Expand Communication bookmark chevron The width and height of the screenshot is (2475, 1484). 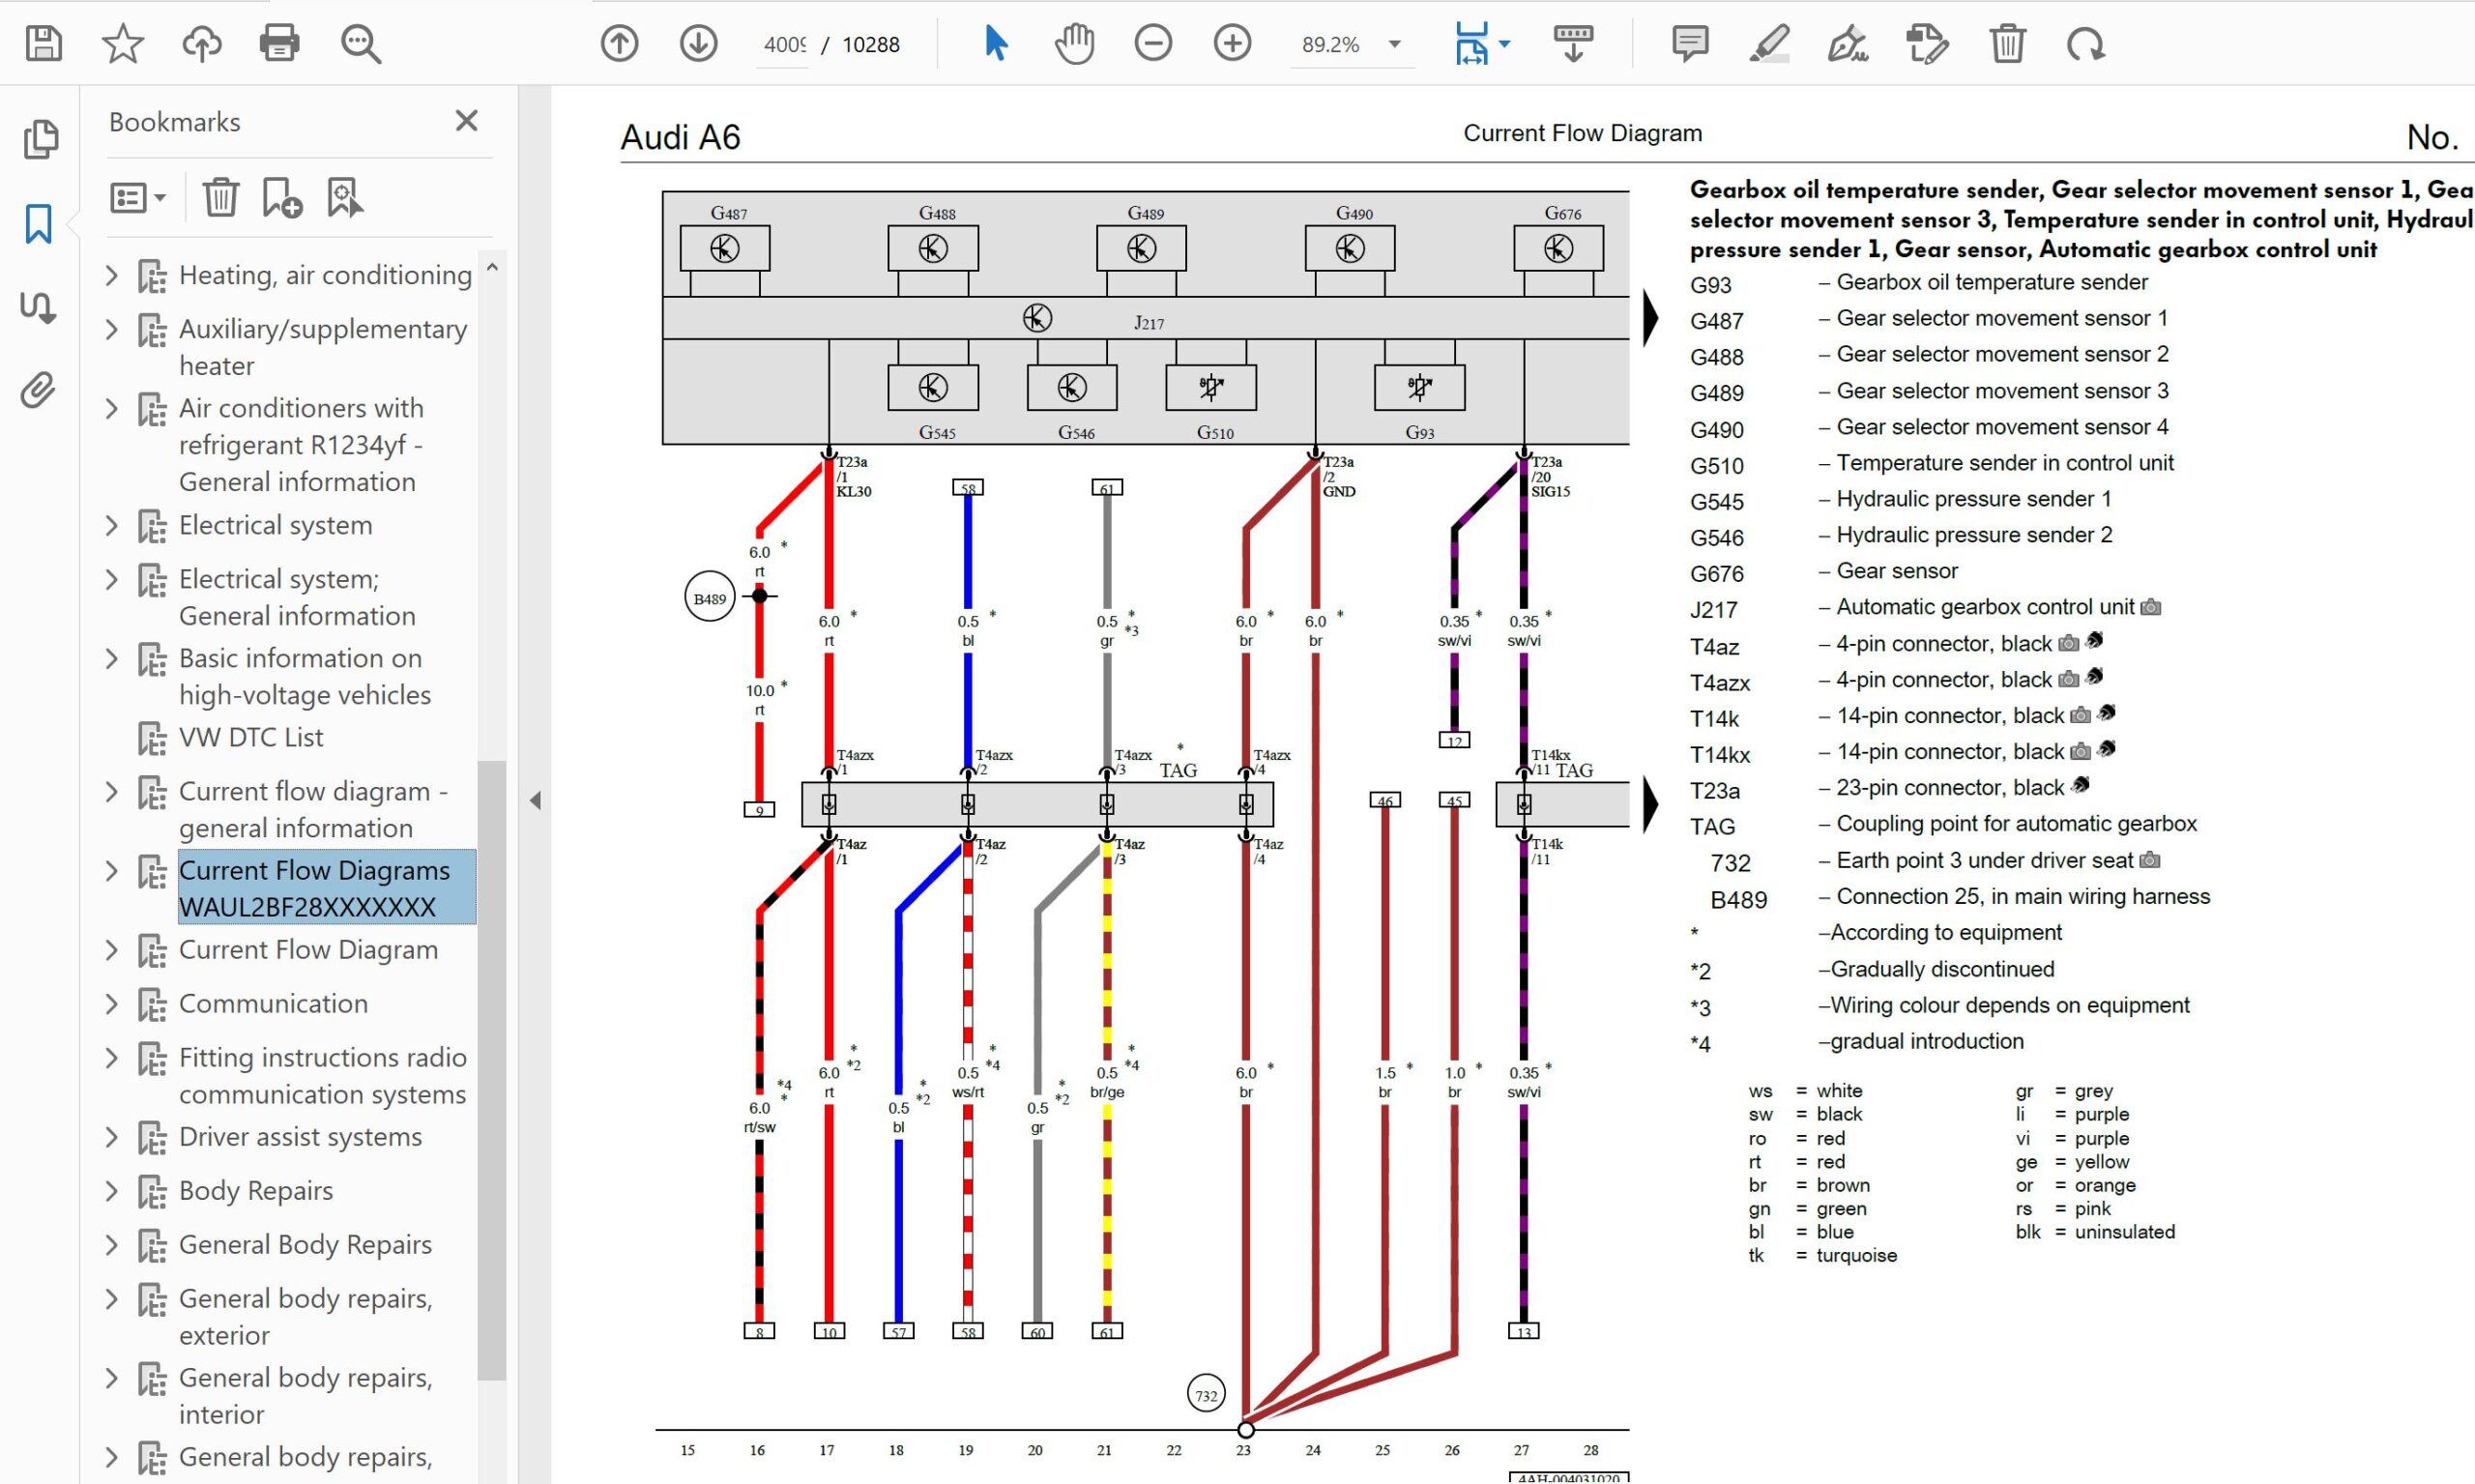112,1003
